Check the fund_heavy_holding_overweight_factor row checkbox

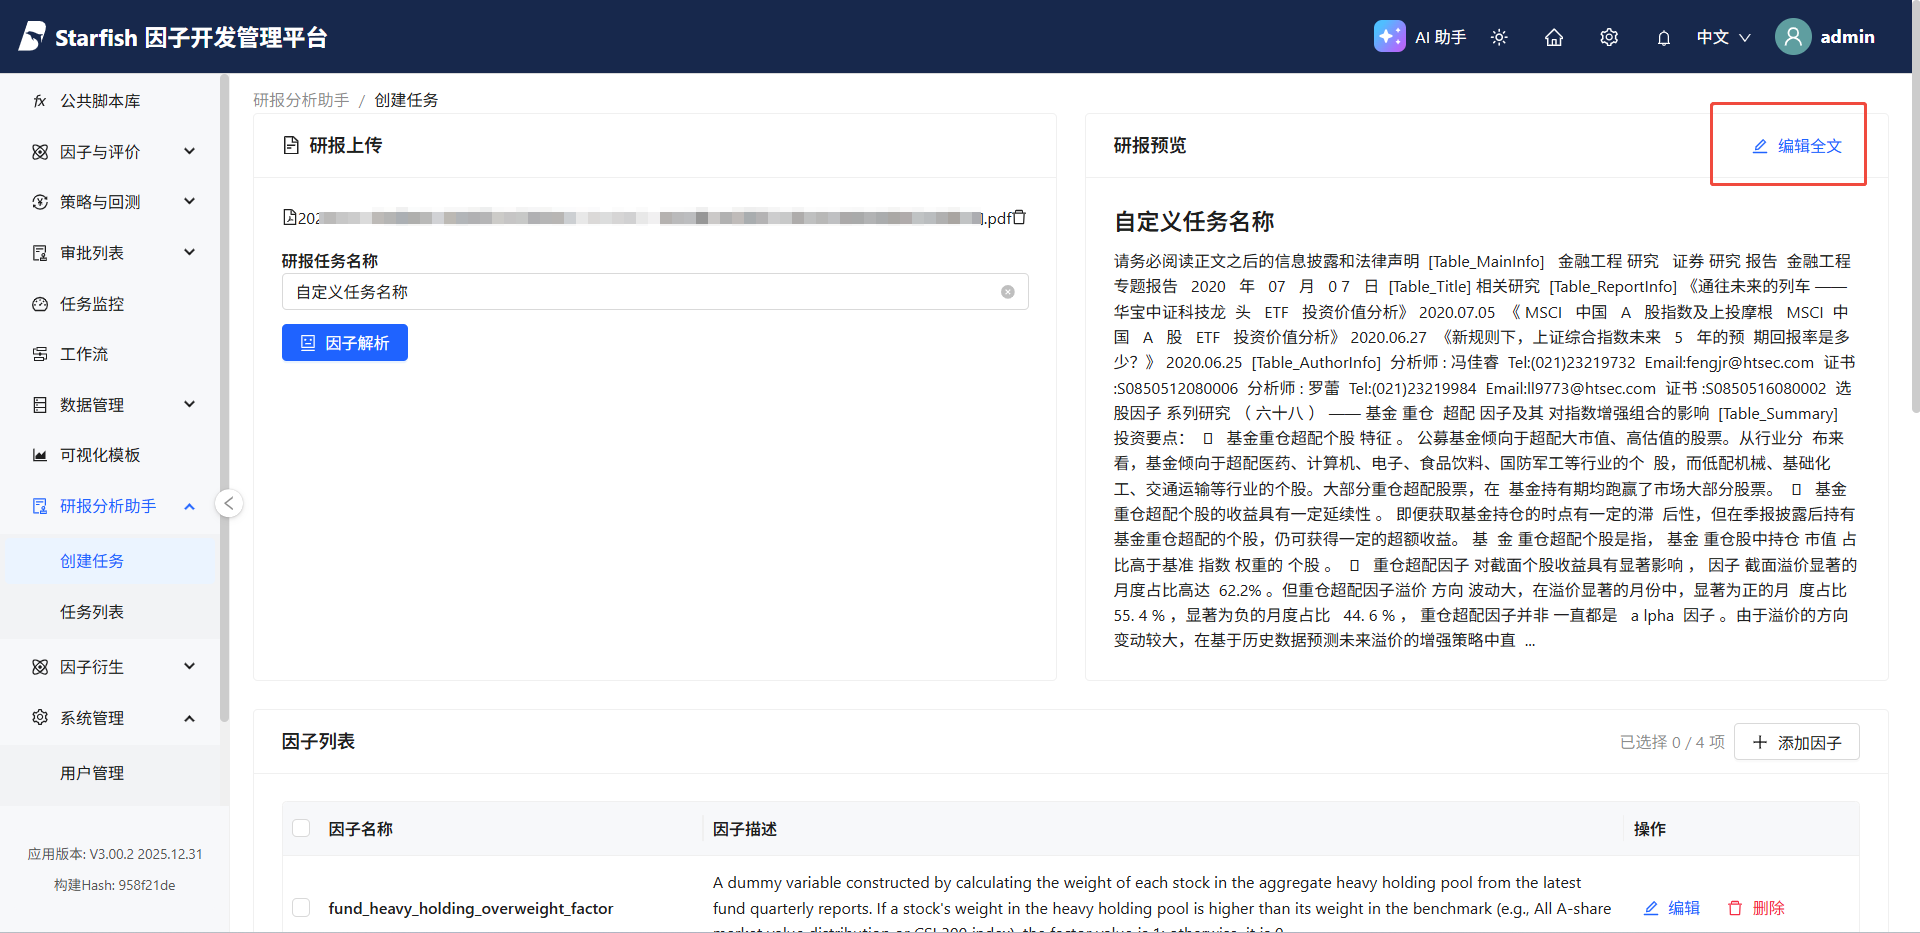pyautogui.click(x=301, y=907)
